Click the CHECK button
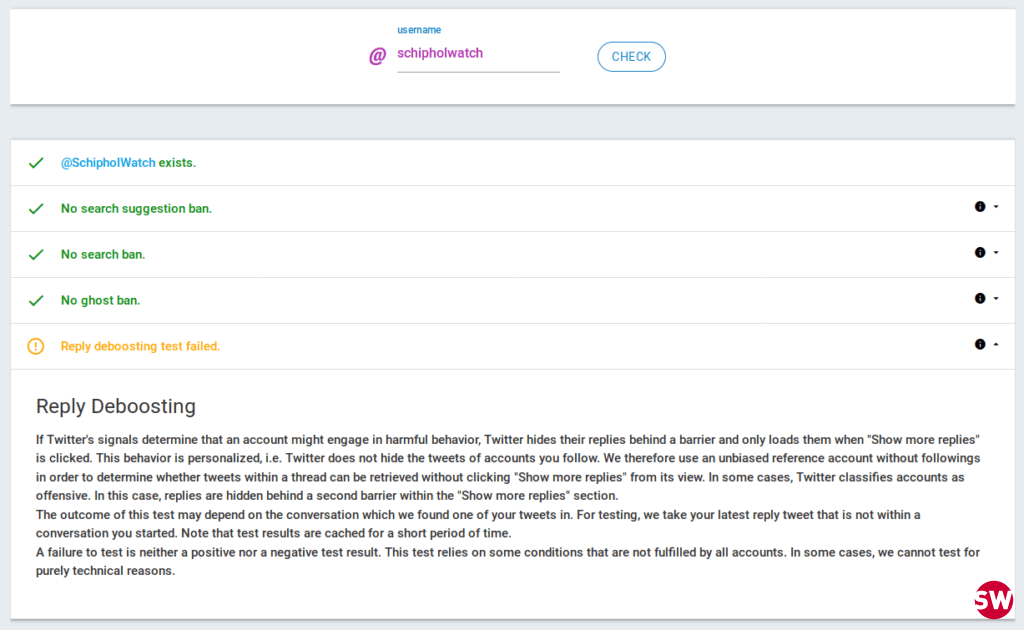The image size is (1024, 630). pyautogui.click(x=631, y=57)
